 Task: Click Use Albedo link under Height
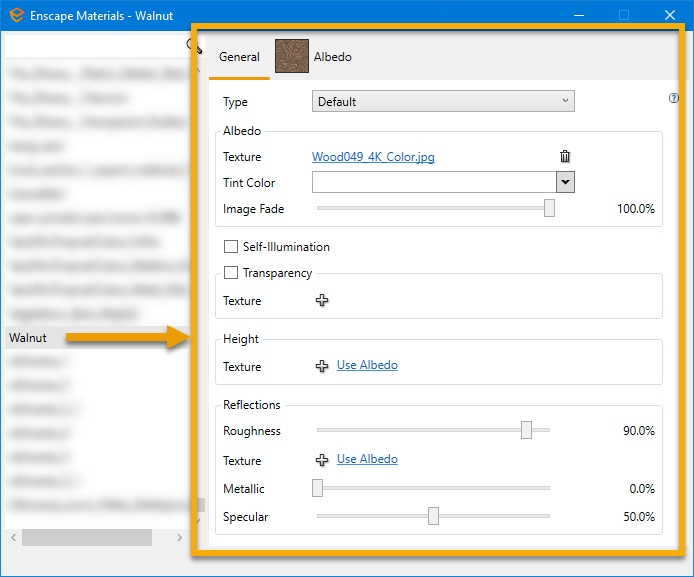coord(367,366)
